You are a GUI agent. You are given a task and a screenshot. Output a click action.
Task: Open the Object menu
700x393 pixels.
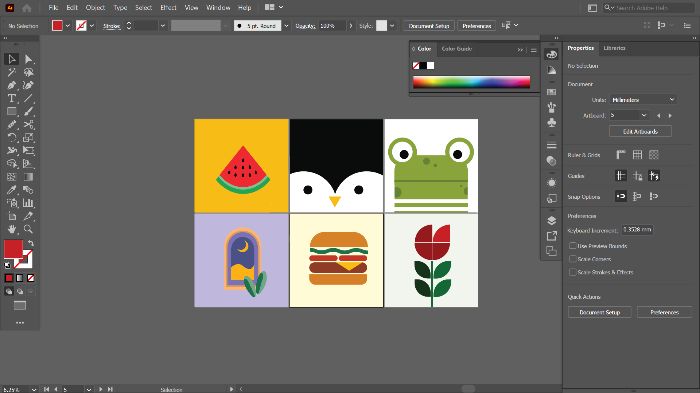(95, 8)
